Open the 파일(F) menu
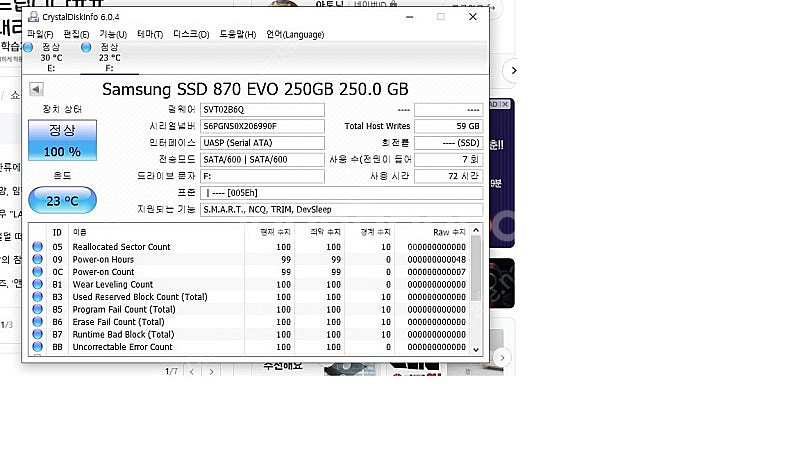This screenshot has height=450, width=800. [40, 34]
